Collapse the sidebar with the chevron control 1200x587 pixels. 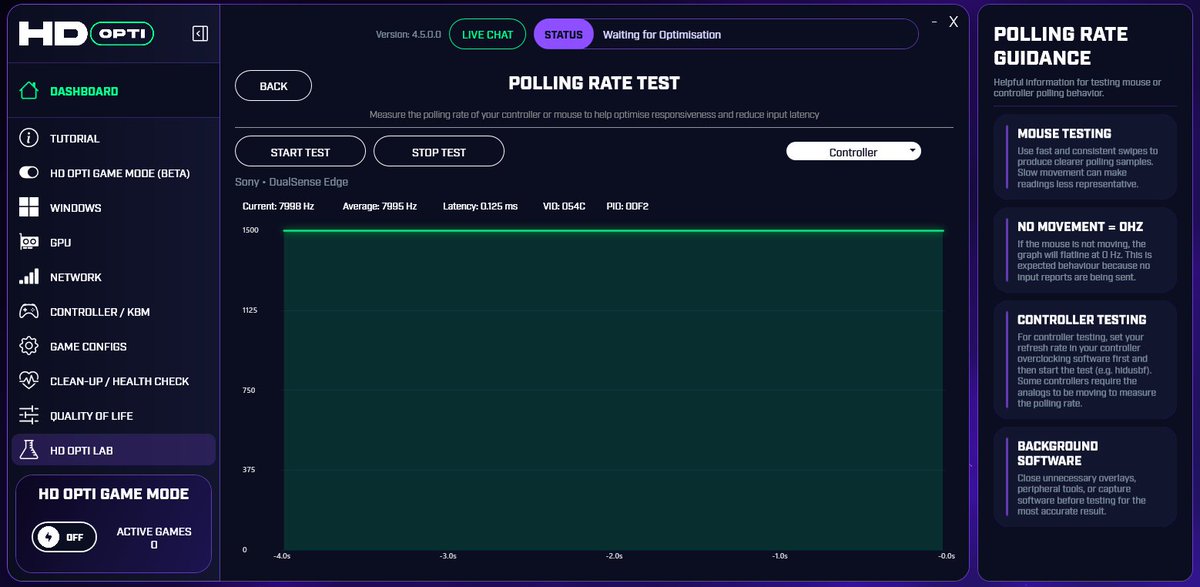(200, 32)
